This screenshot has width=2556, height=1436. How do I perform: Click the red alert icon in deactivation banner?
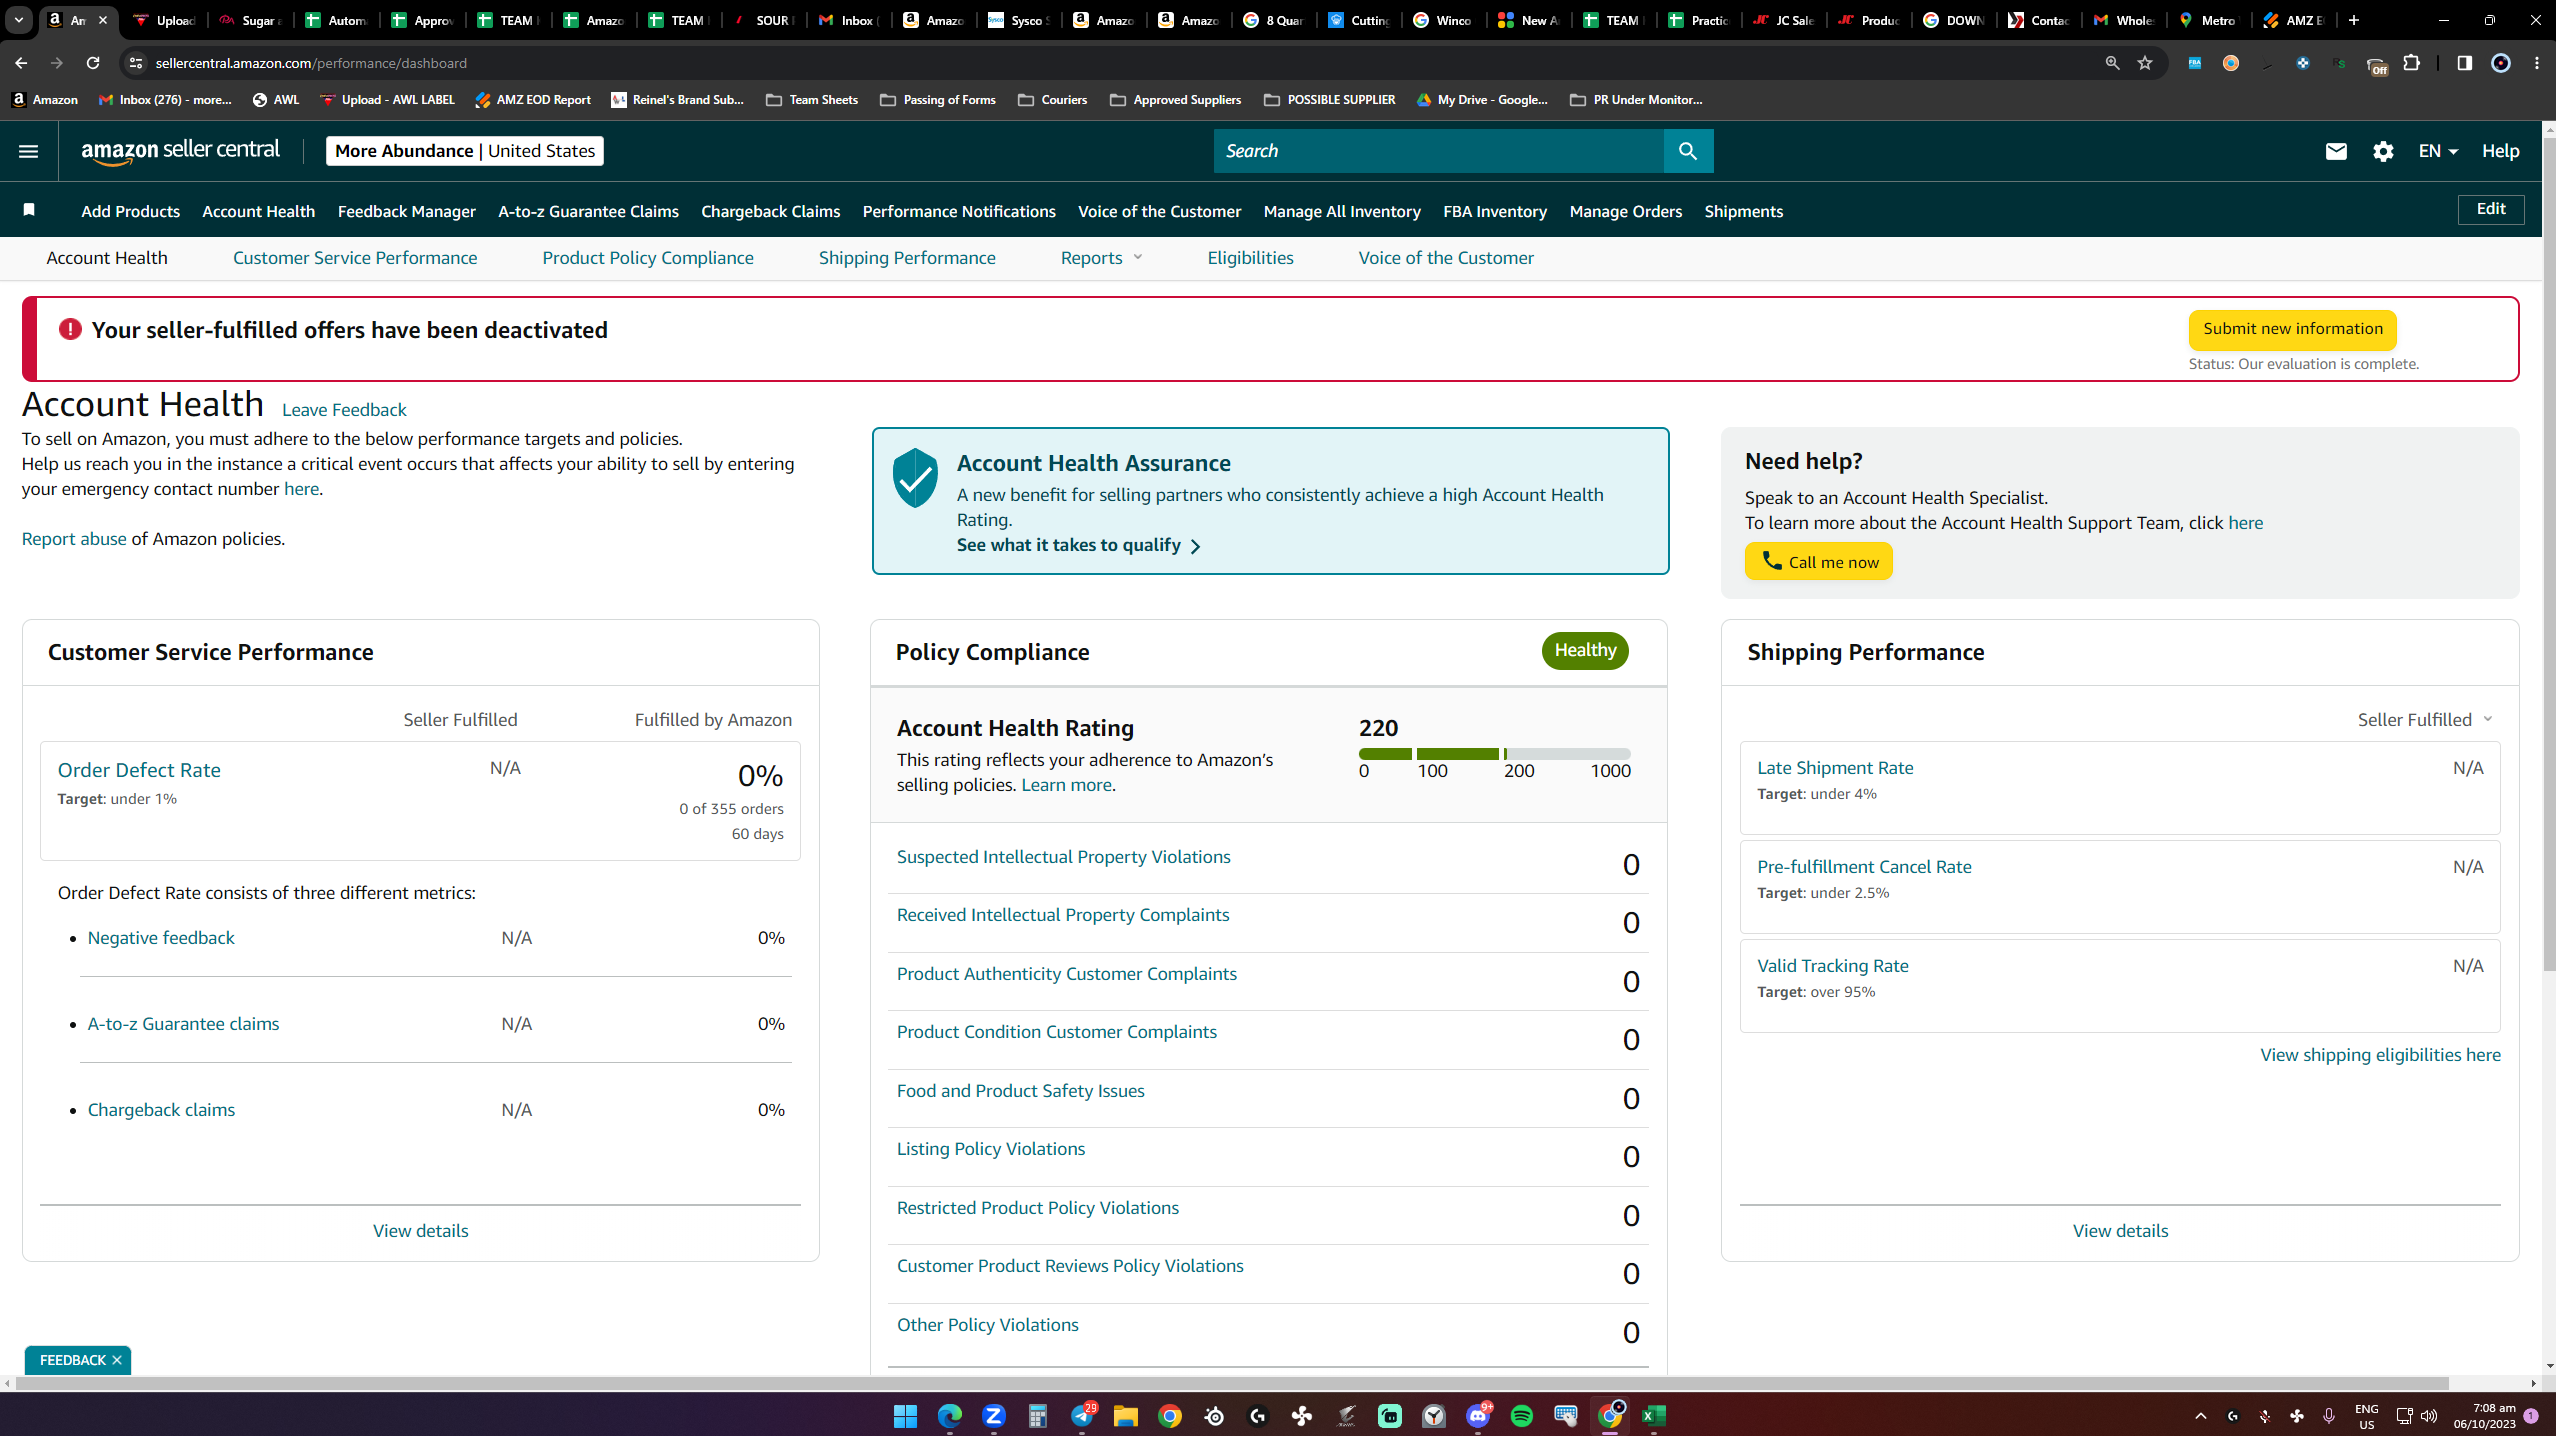coord(70,329)
